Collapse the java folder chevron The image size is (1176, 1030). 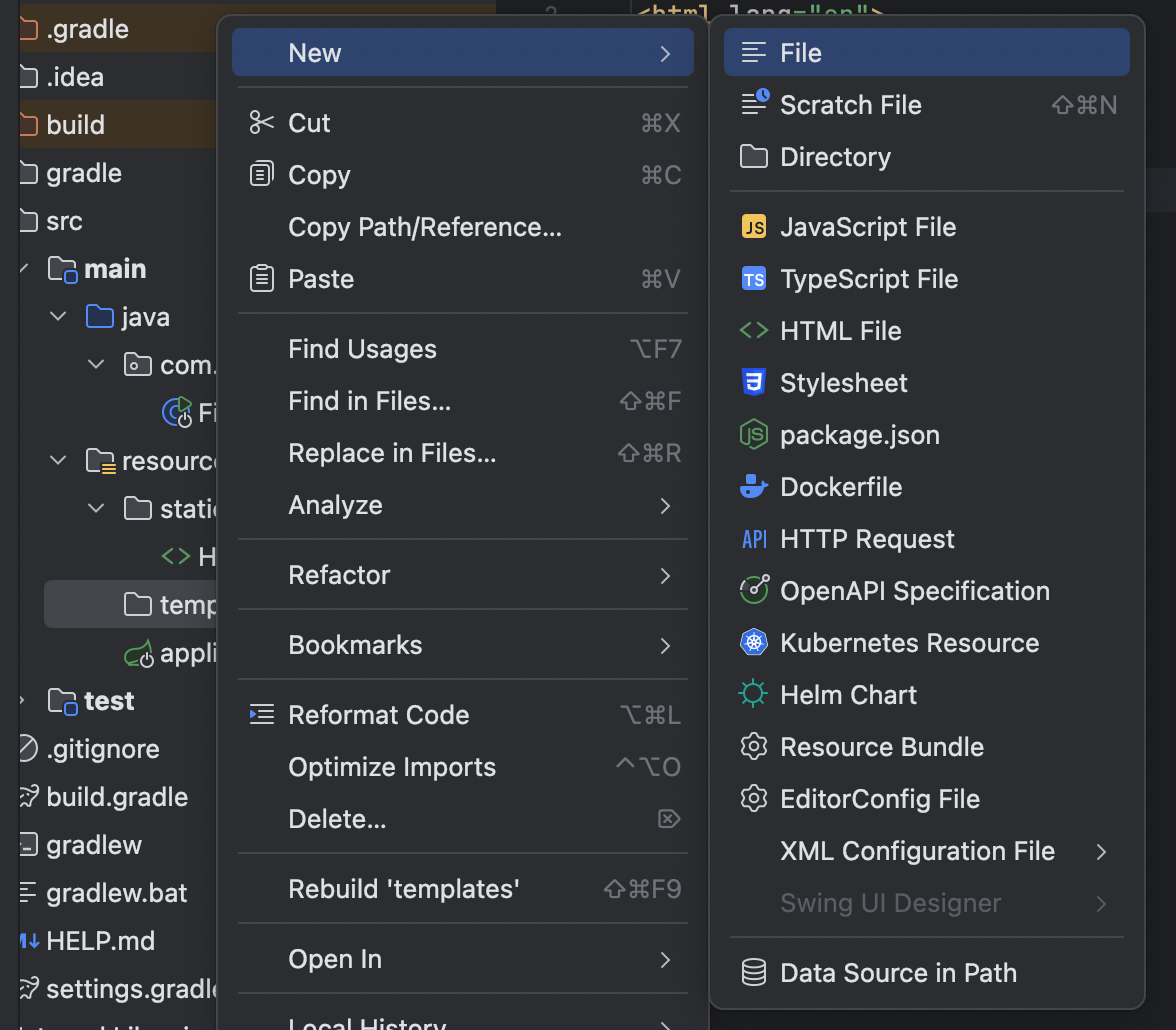58,317
